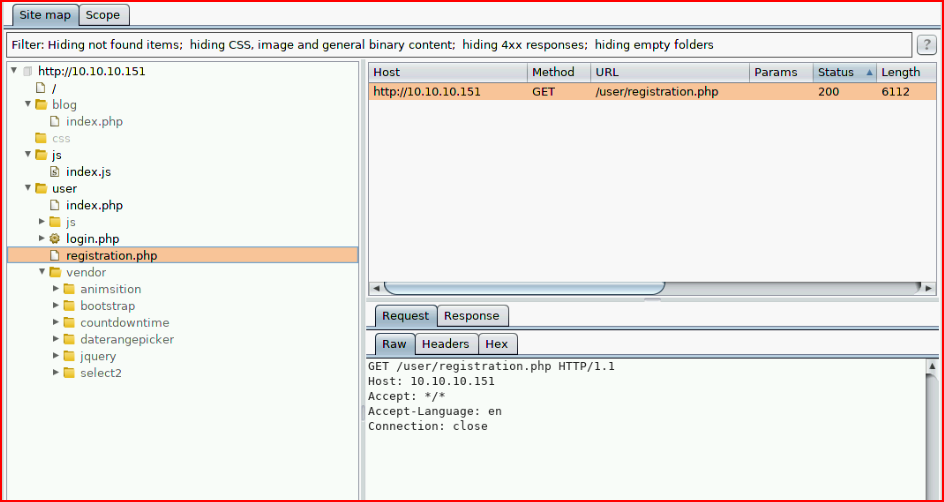This screenshot has height=502, width=944.
Task: Click the blog folder icon
Action: coord(41,105)
